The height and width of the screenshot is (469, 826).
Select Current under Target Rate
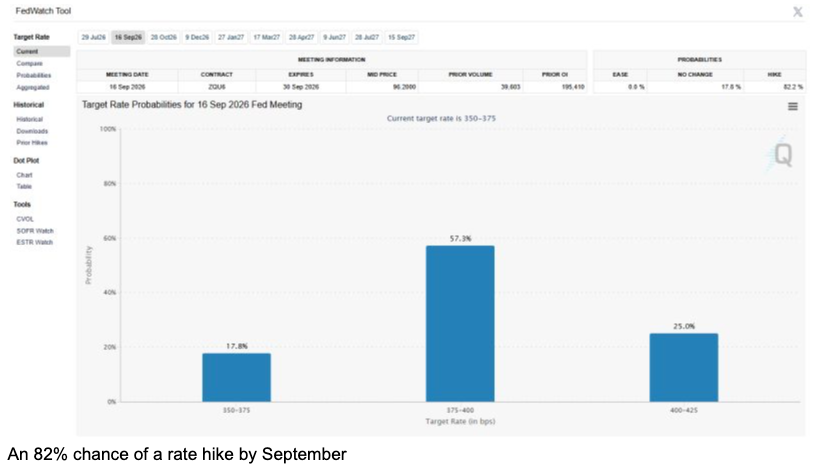(42, 51)
